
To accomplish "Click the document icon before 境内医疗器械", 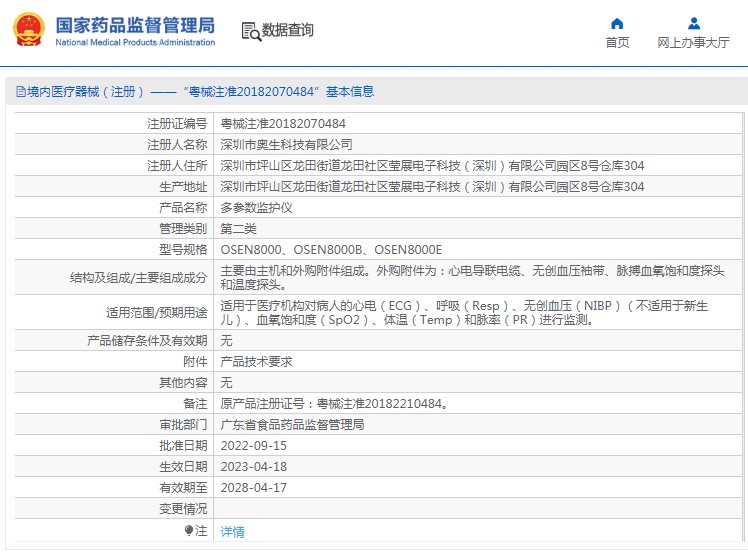I will (21, 92).
